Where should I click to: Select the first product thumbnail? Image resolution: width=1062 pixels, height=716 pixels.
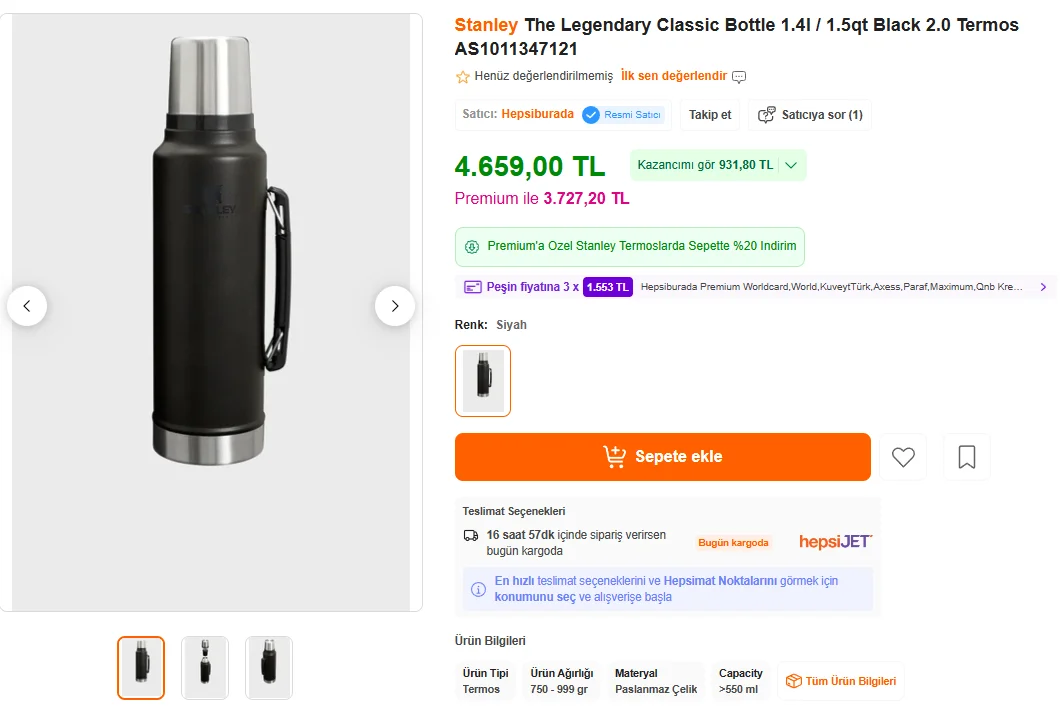point(141,668)
